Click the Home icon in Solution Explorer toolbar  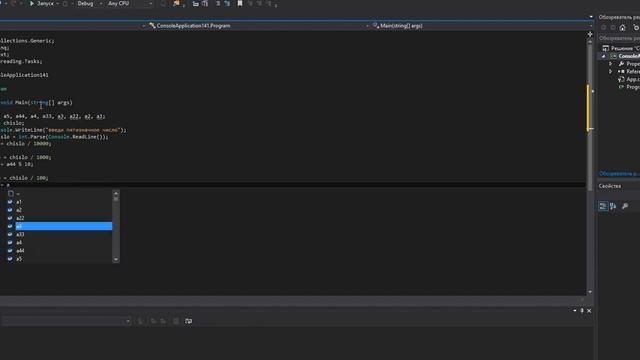[622, 28]
